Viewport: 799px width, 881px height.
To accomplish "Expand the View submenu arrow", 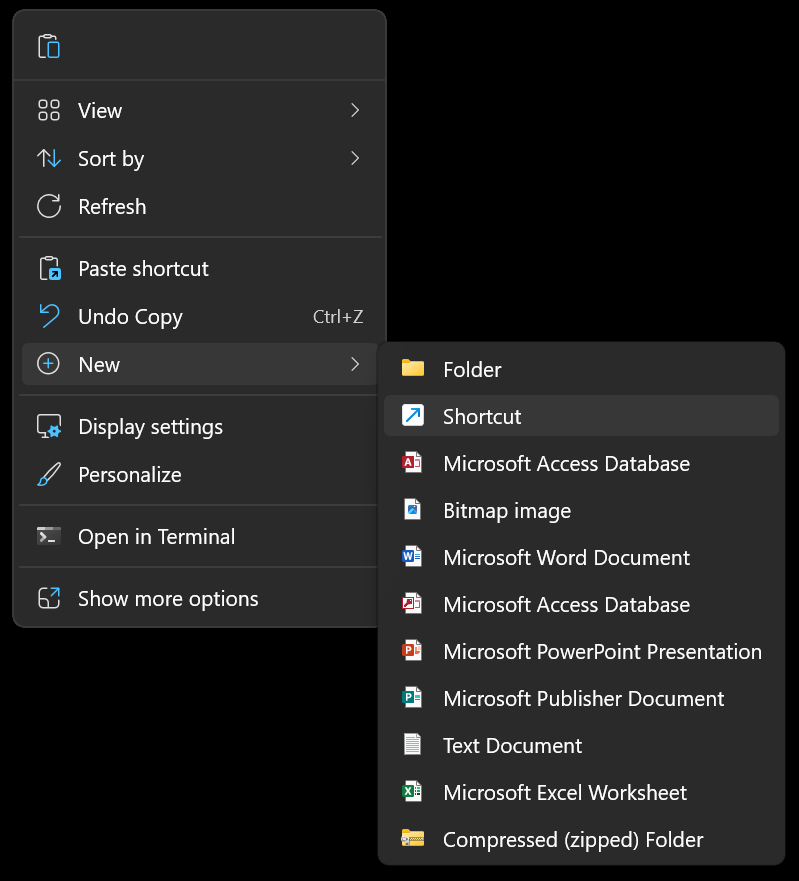I will [355, 111].
